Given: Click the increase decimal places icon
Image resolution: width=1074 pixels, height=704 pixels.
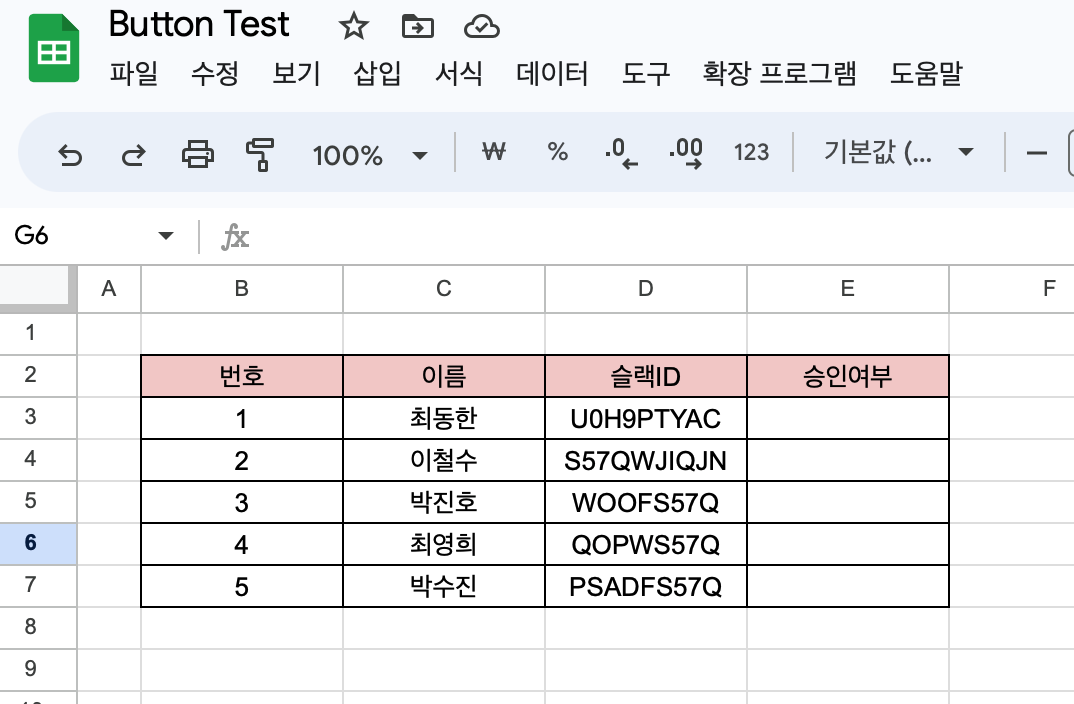Looking at the screenshot, I should pos(686,152).
